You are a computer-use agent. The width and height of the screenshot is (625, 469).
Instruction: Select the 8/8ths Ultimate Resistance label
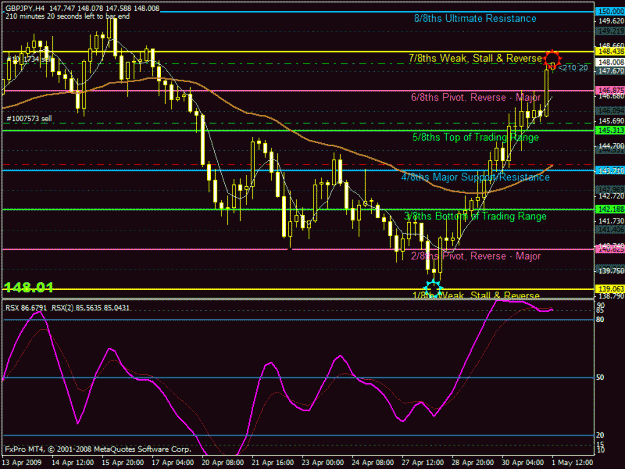475,18
